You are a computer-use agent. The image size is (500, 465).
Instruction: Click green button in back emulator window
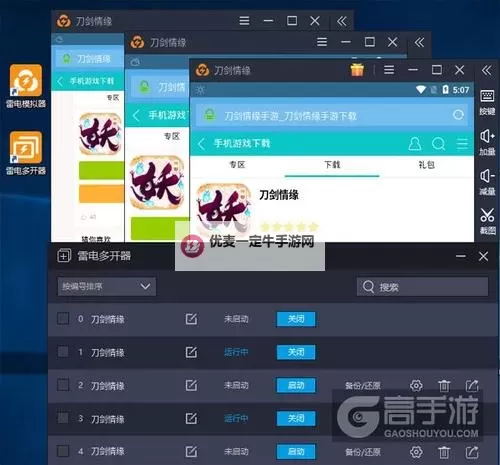101,170
